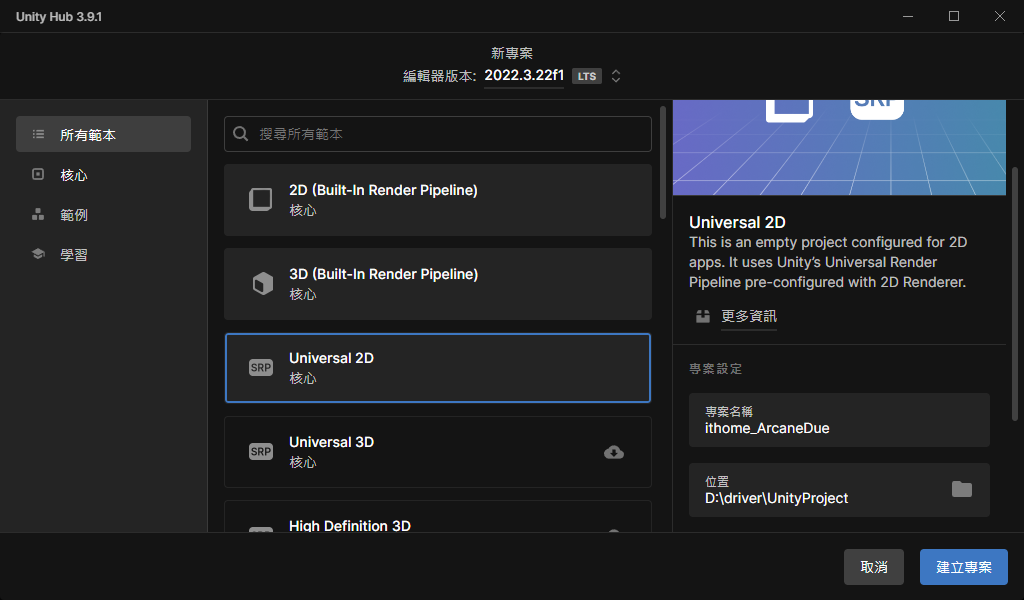Click the editor version 2022.3.22f1

(524, 75)
